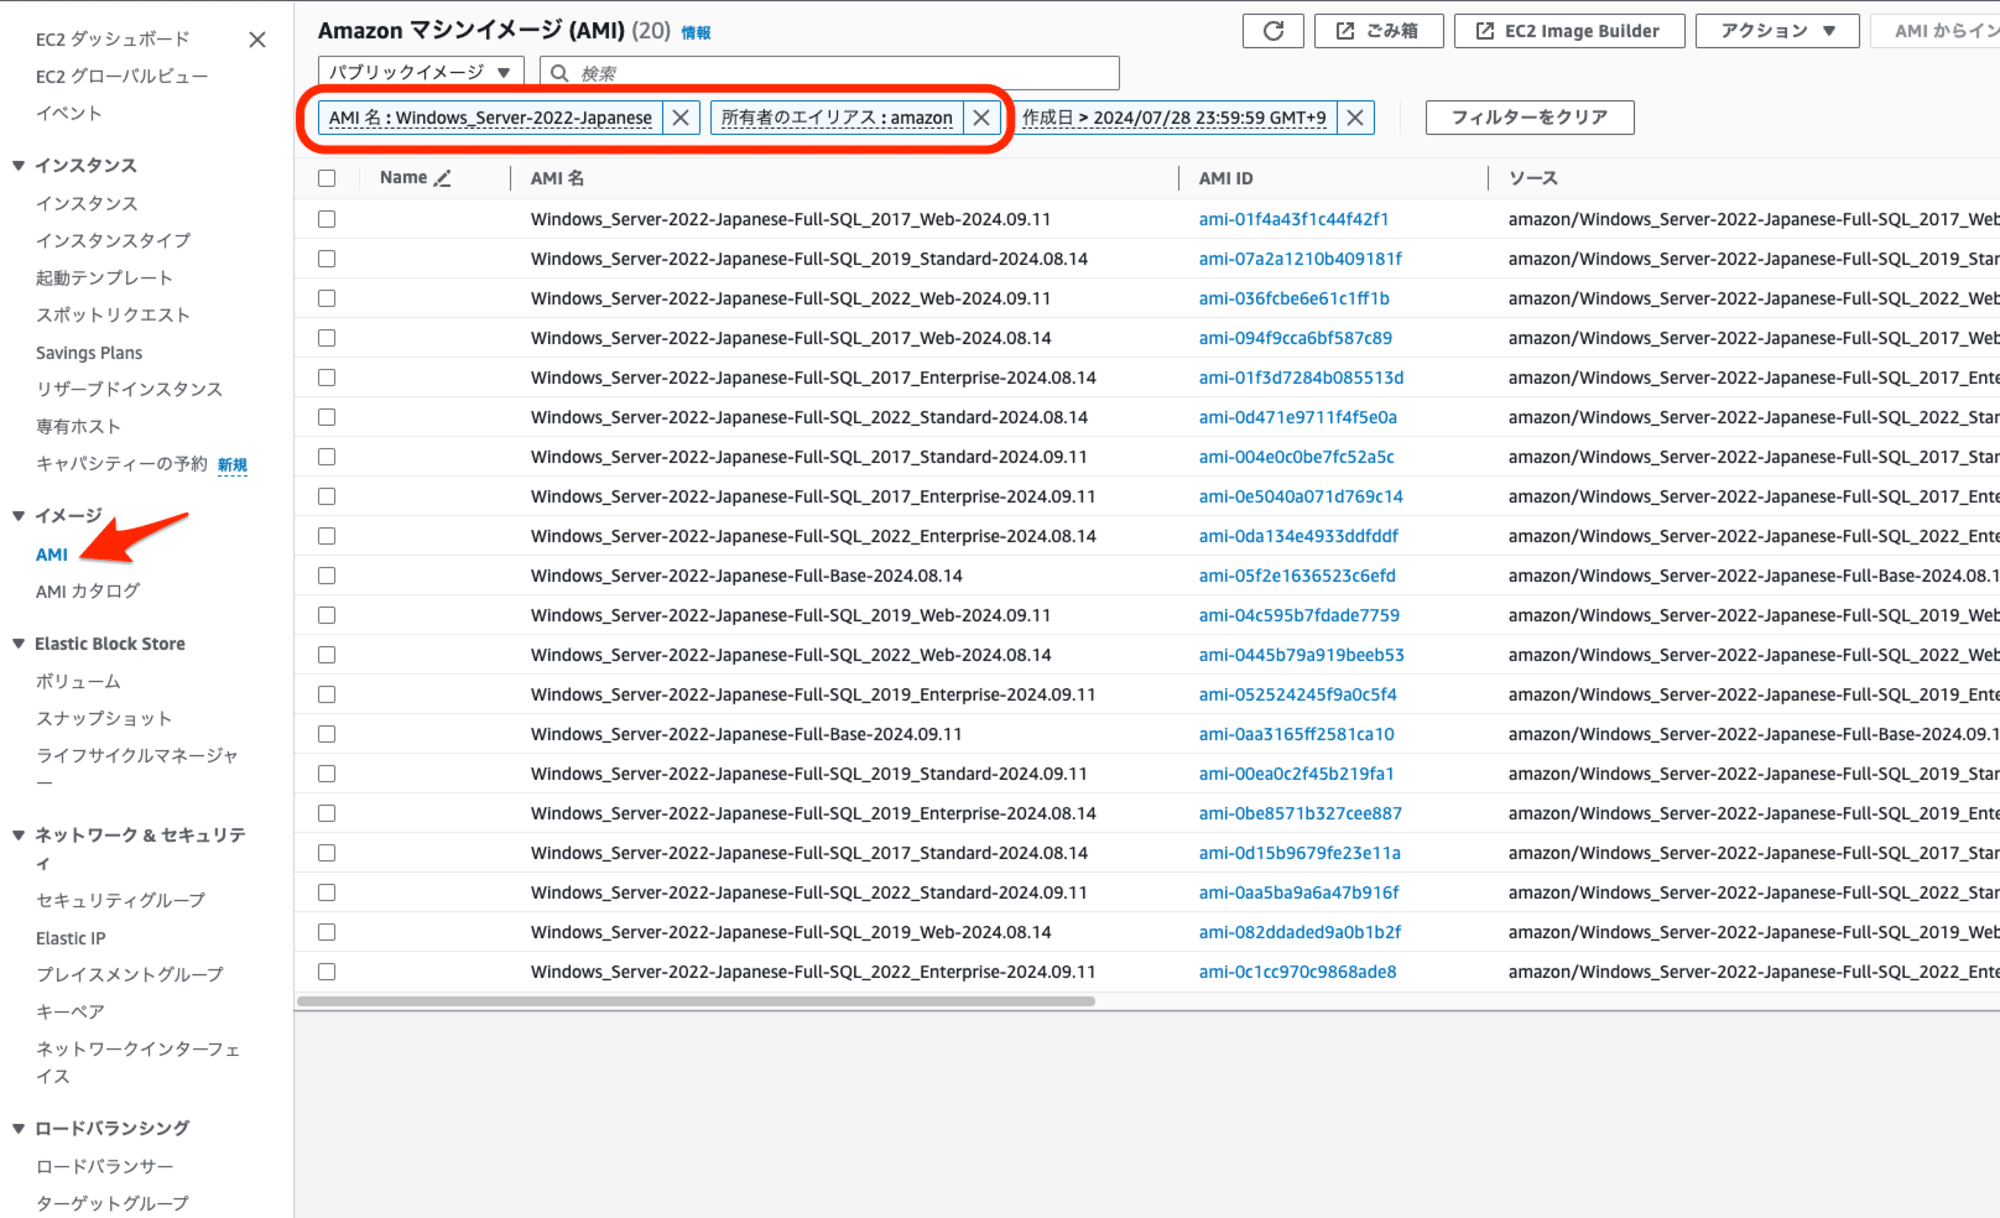Screen dimensions: 2000x1218
Task: Open AMI ID ami-05f2e1636523c6efd link
Action: (1297, 576)
